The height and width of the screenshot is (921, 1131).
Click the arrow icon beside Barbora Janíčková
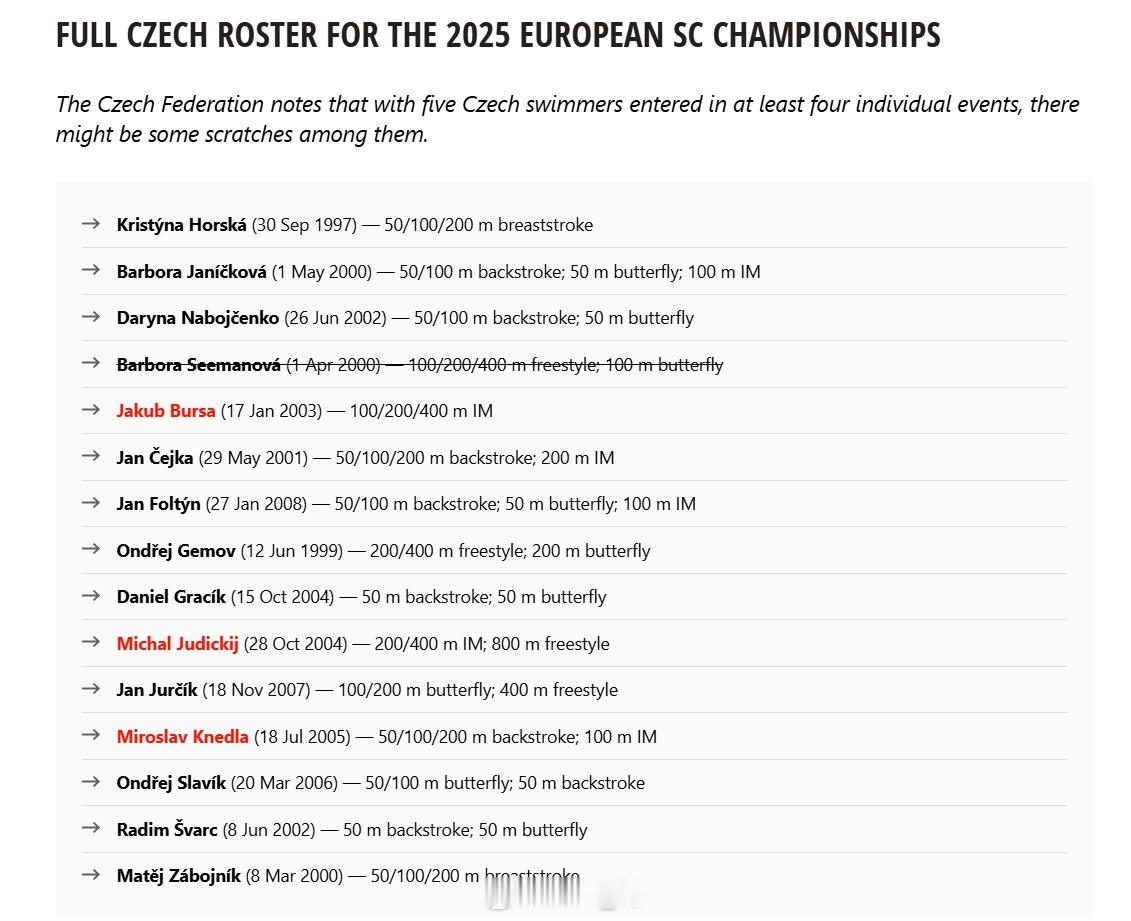tap(91, 270)
